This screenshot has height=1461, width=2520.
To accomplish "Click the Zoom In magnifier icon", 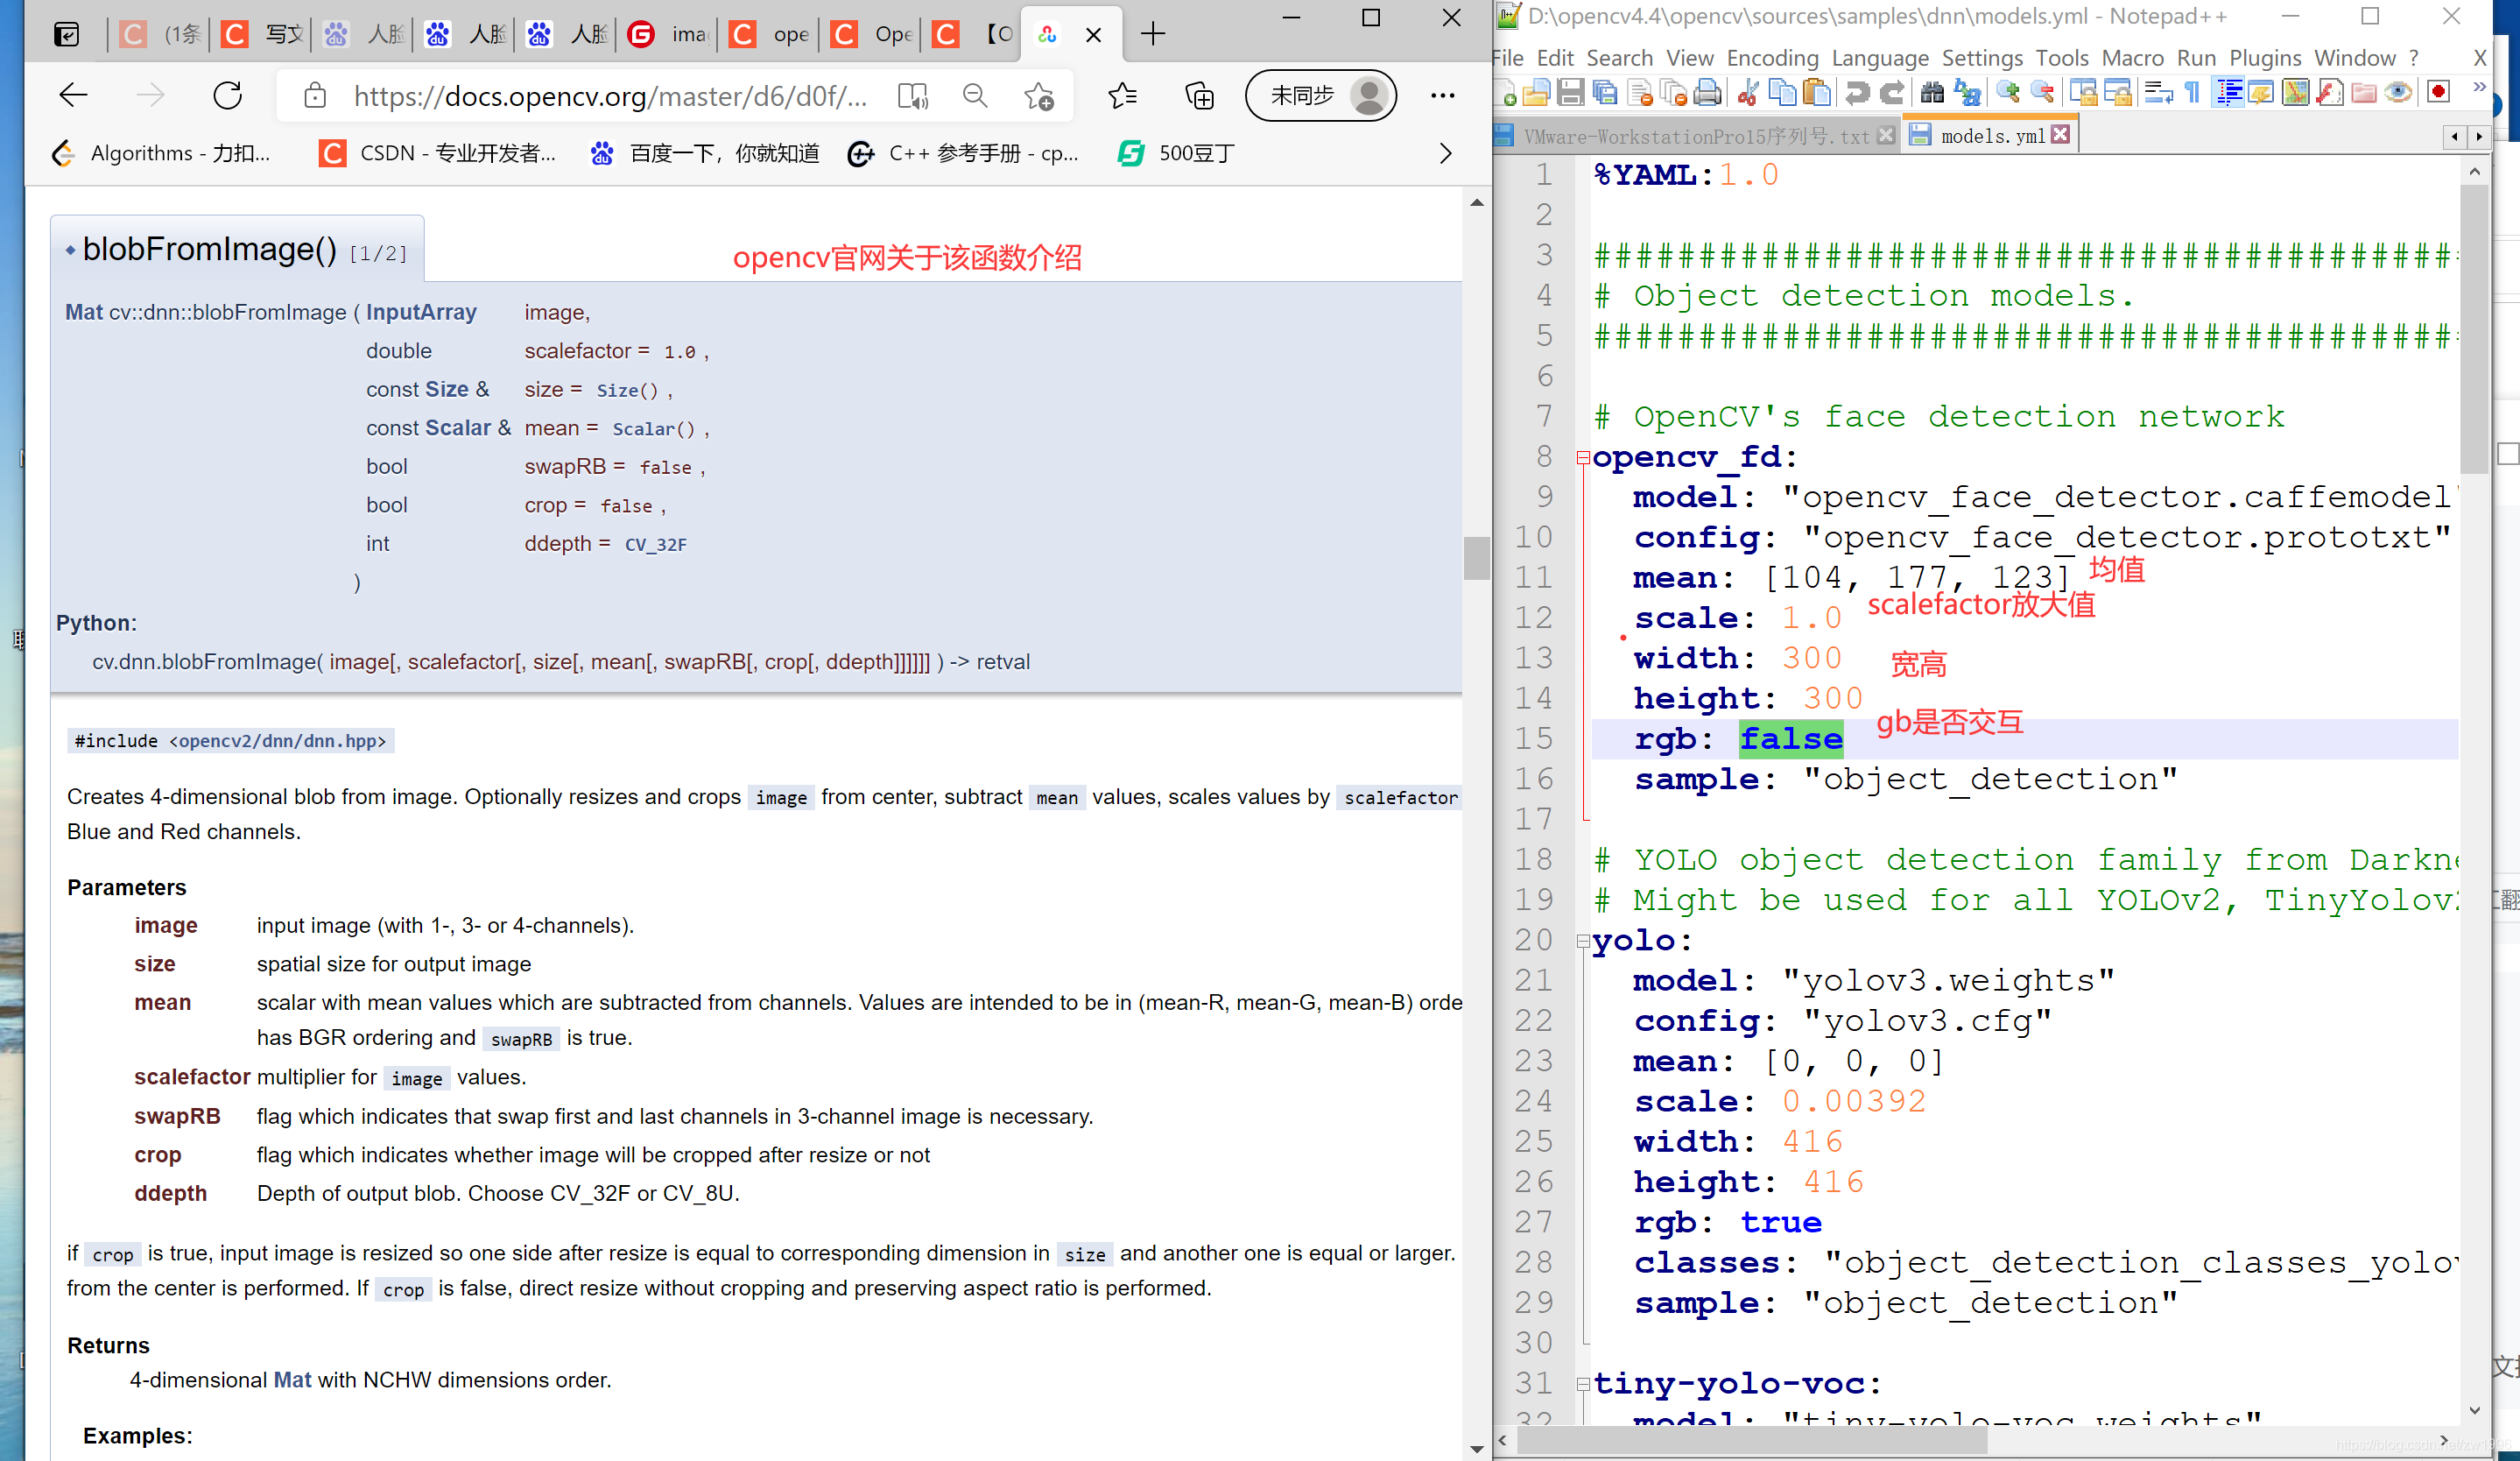I will (x=2007, y=93).
